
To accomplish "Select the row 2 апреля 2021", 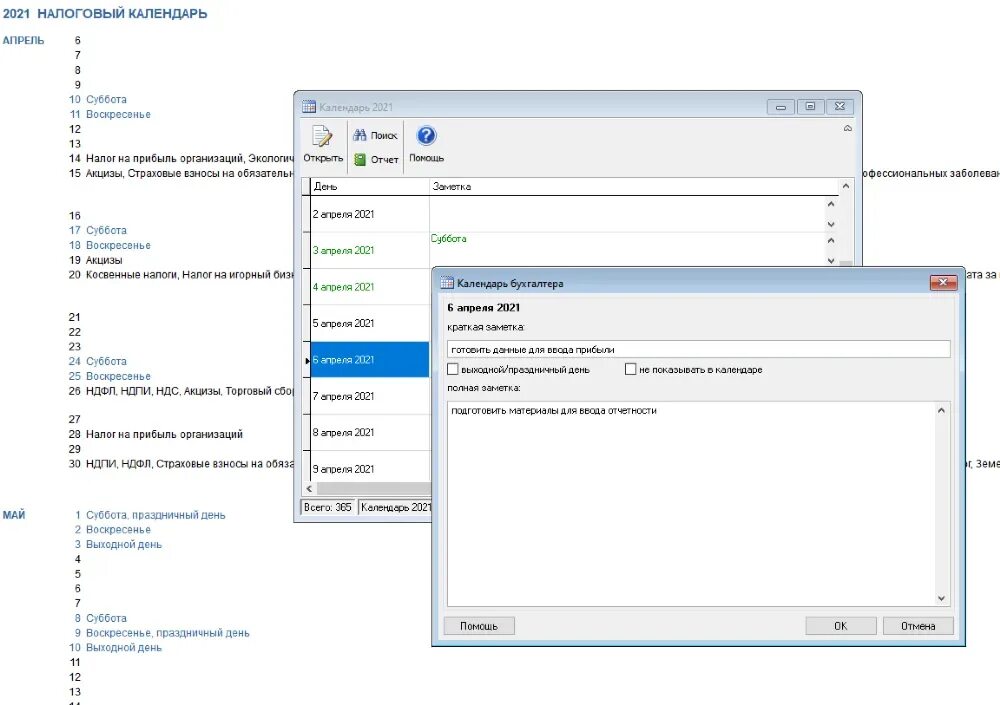I will [x=370, y=214].
